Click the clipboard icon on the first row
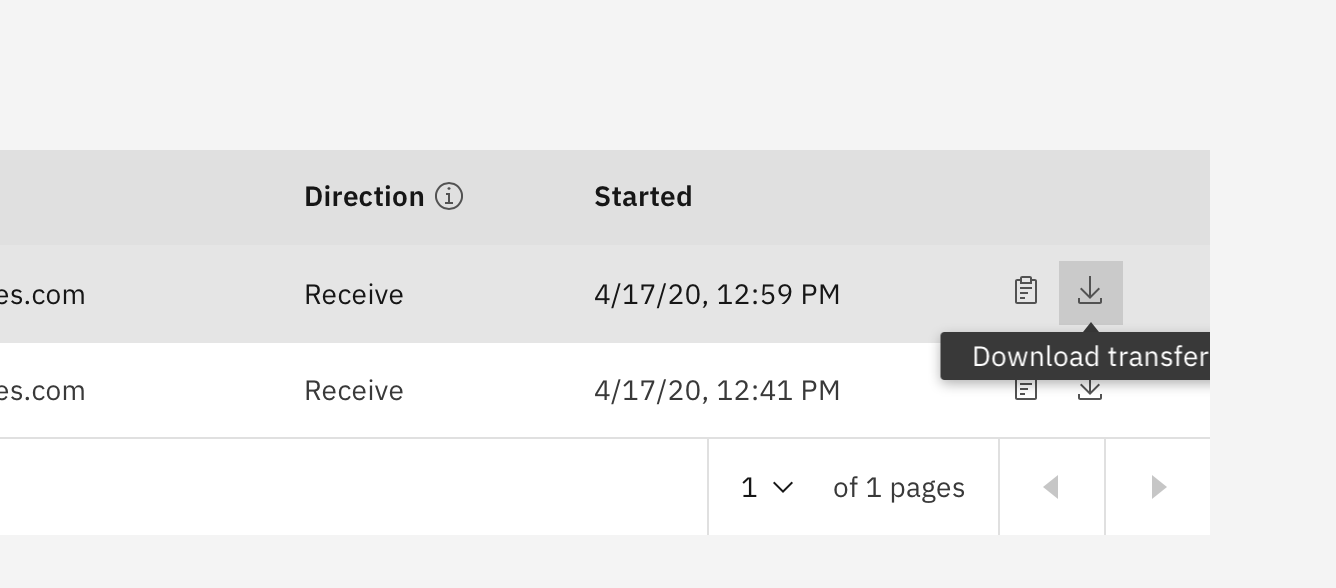 1025,291
